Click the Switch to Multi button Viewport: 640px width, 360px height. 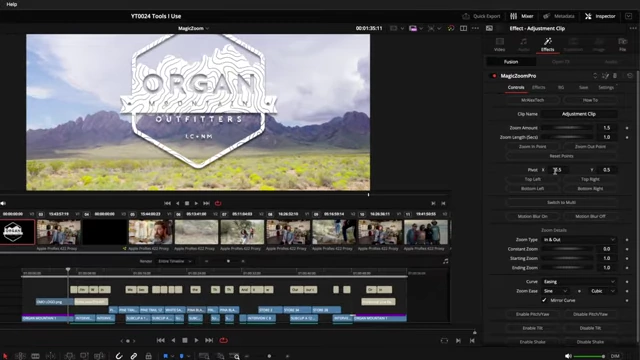coord(561,202)
